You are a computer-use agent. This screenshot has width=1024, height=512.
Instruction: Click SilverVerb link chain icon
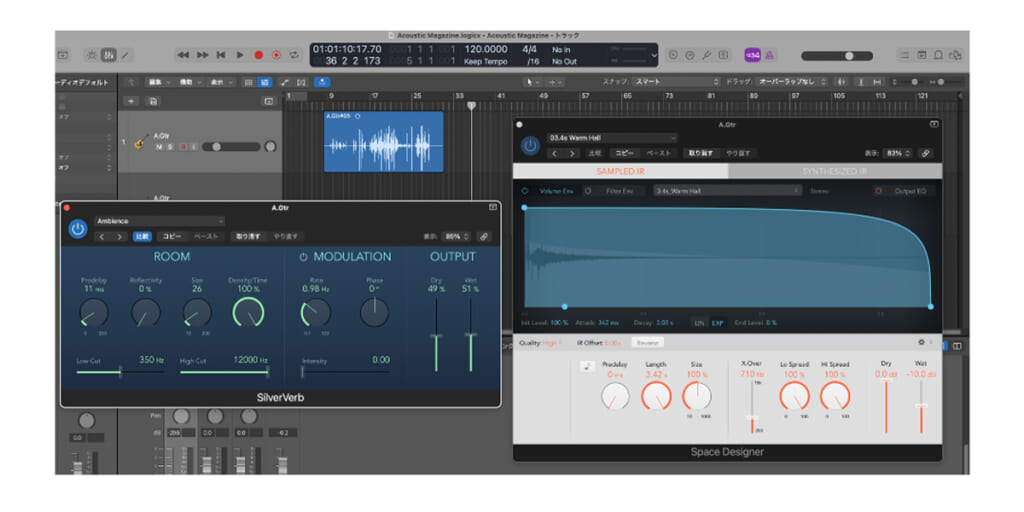pos(484,237)
